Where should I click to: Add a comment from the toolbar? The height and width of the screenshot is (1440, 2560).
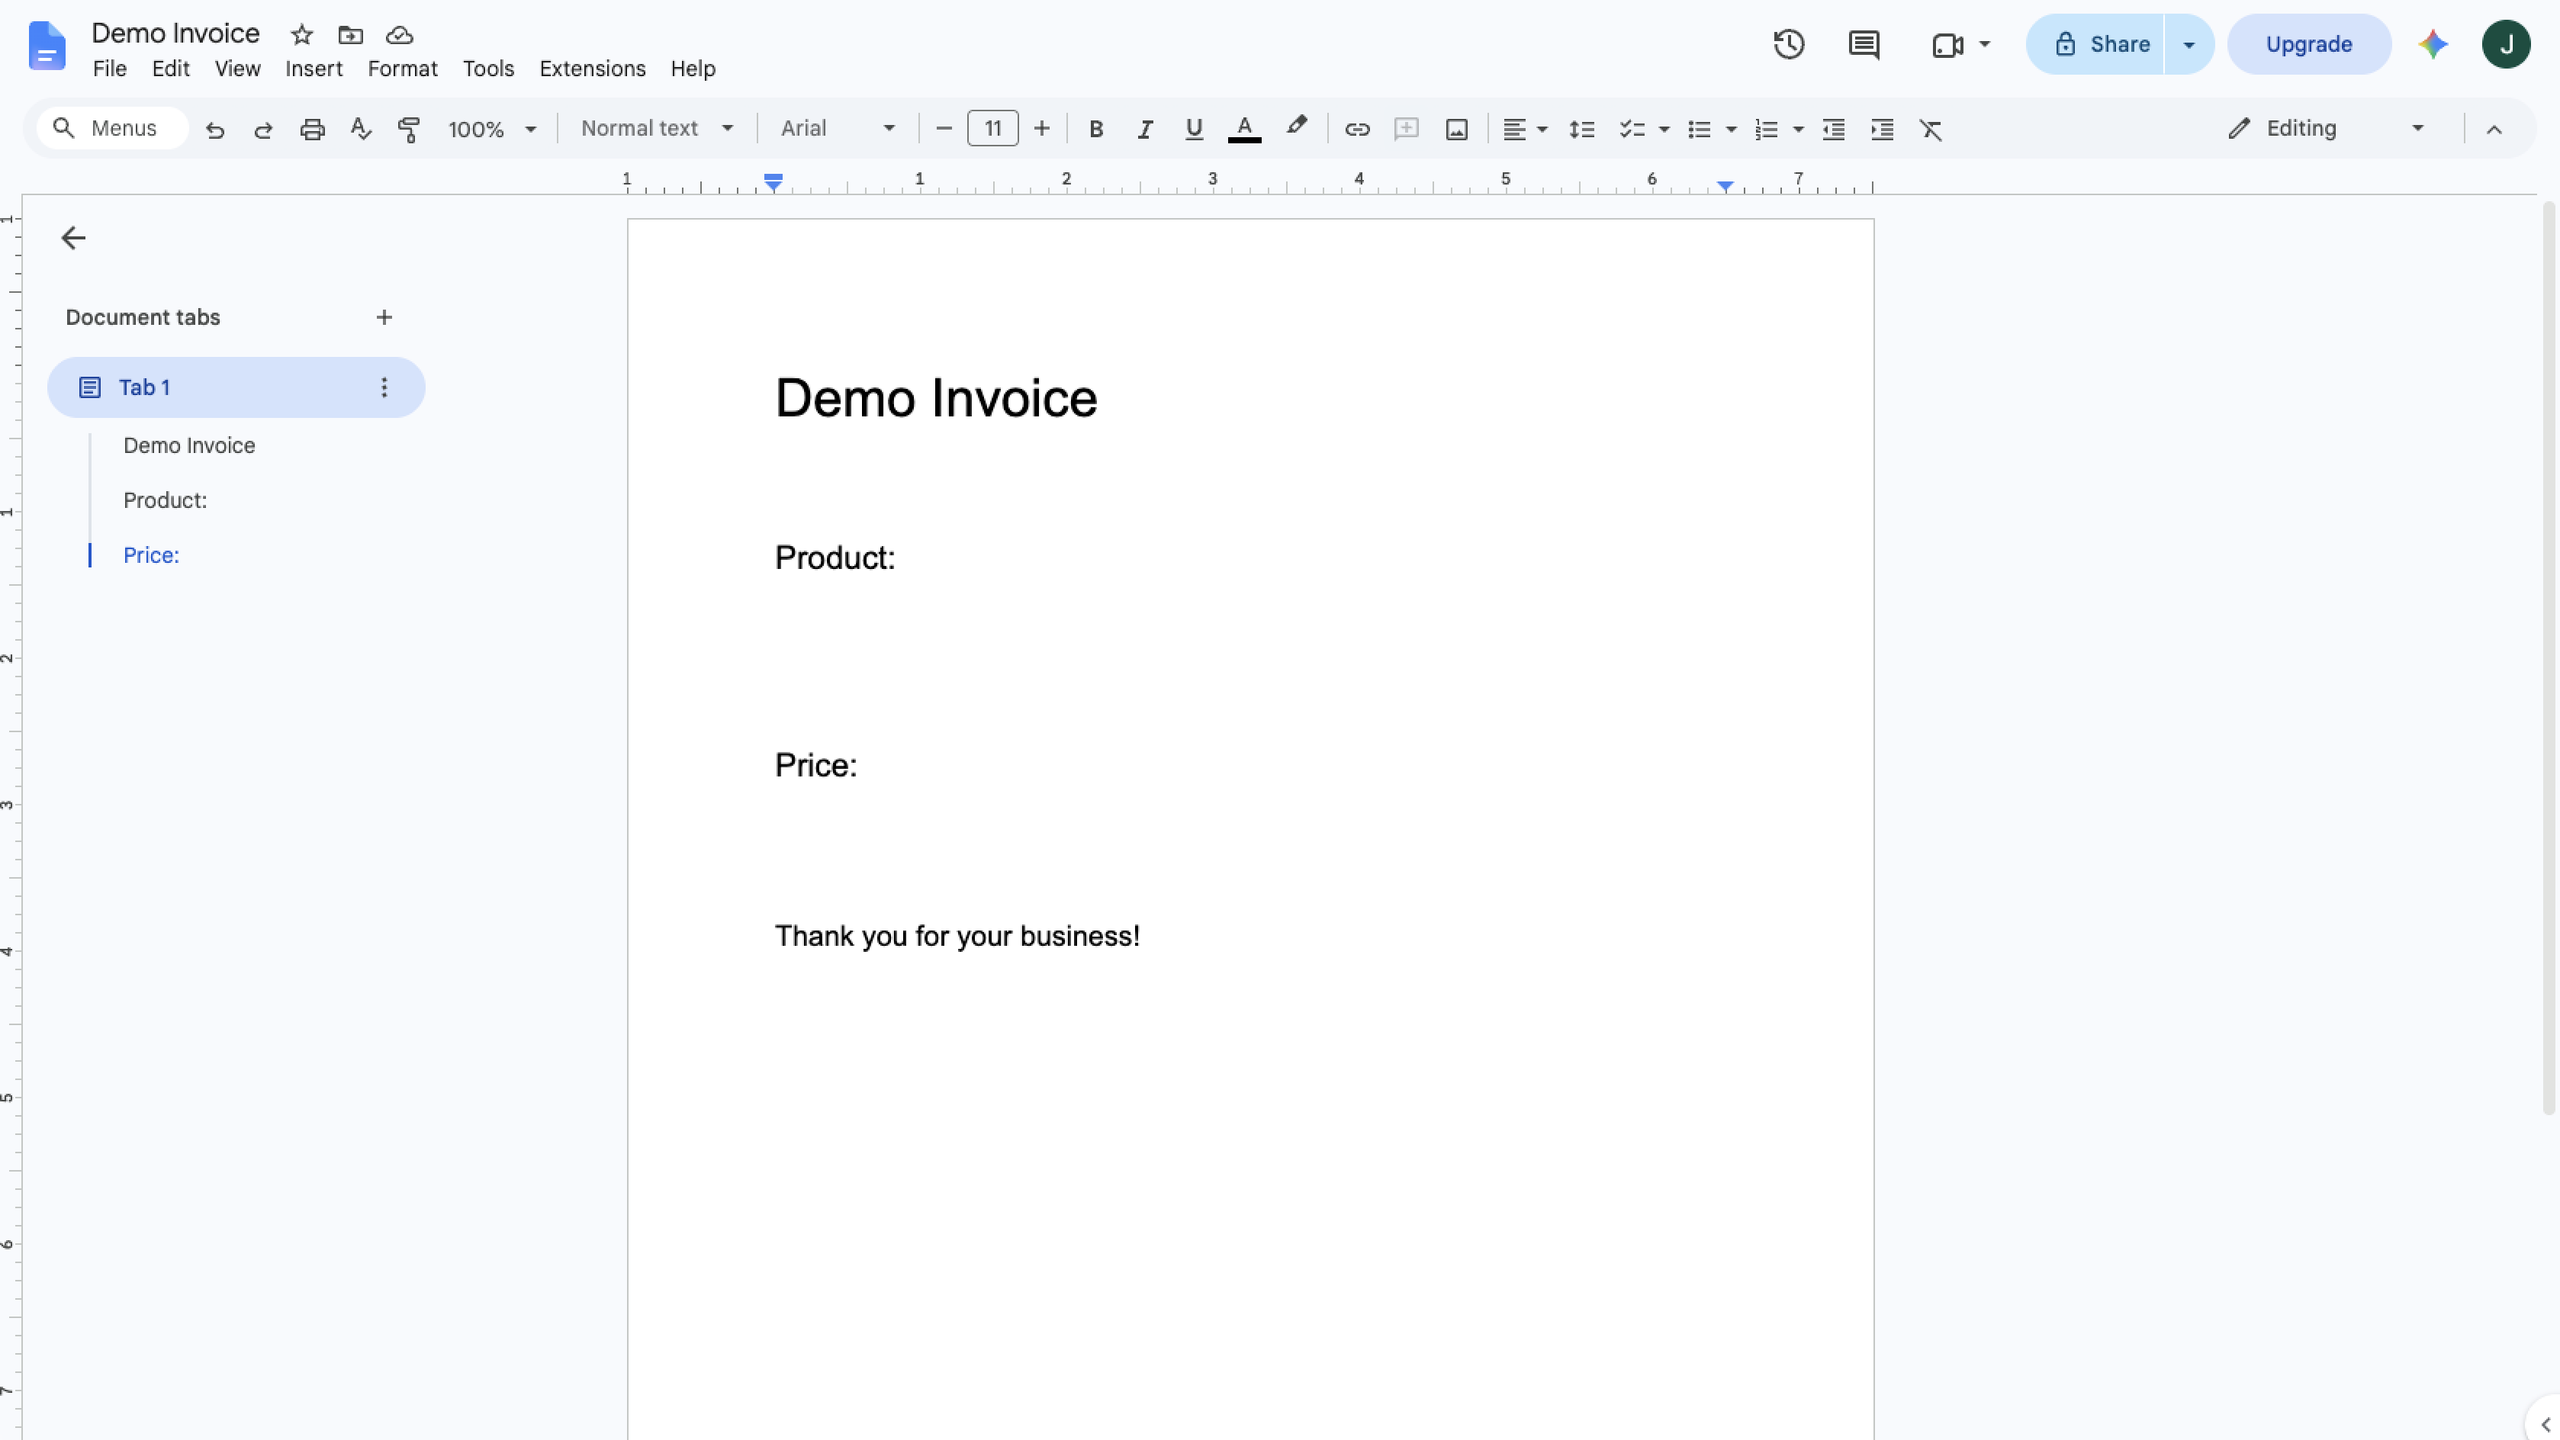tap(1407, 129)
